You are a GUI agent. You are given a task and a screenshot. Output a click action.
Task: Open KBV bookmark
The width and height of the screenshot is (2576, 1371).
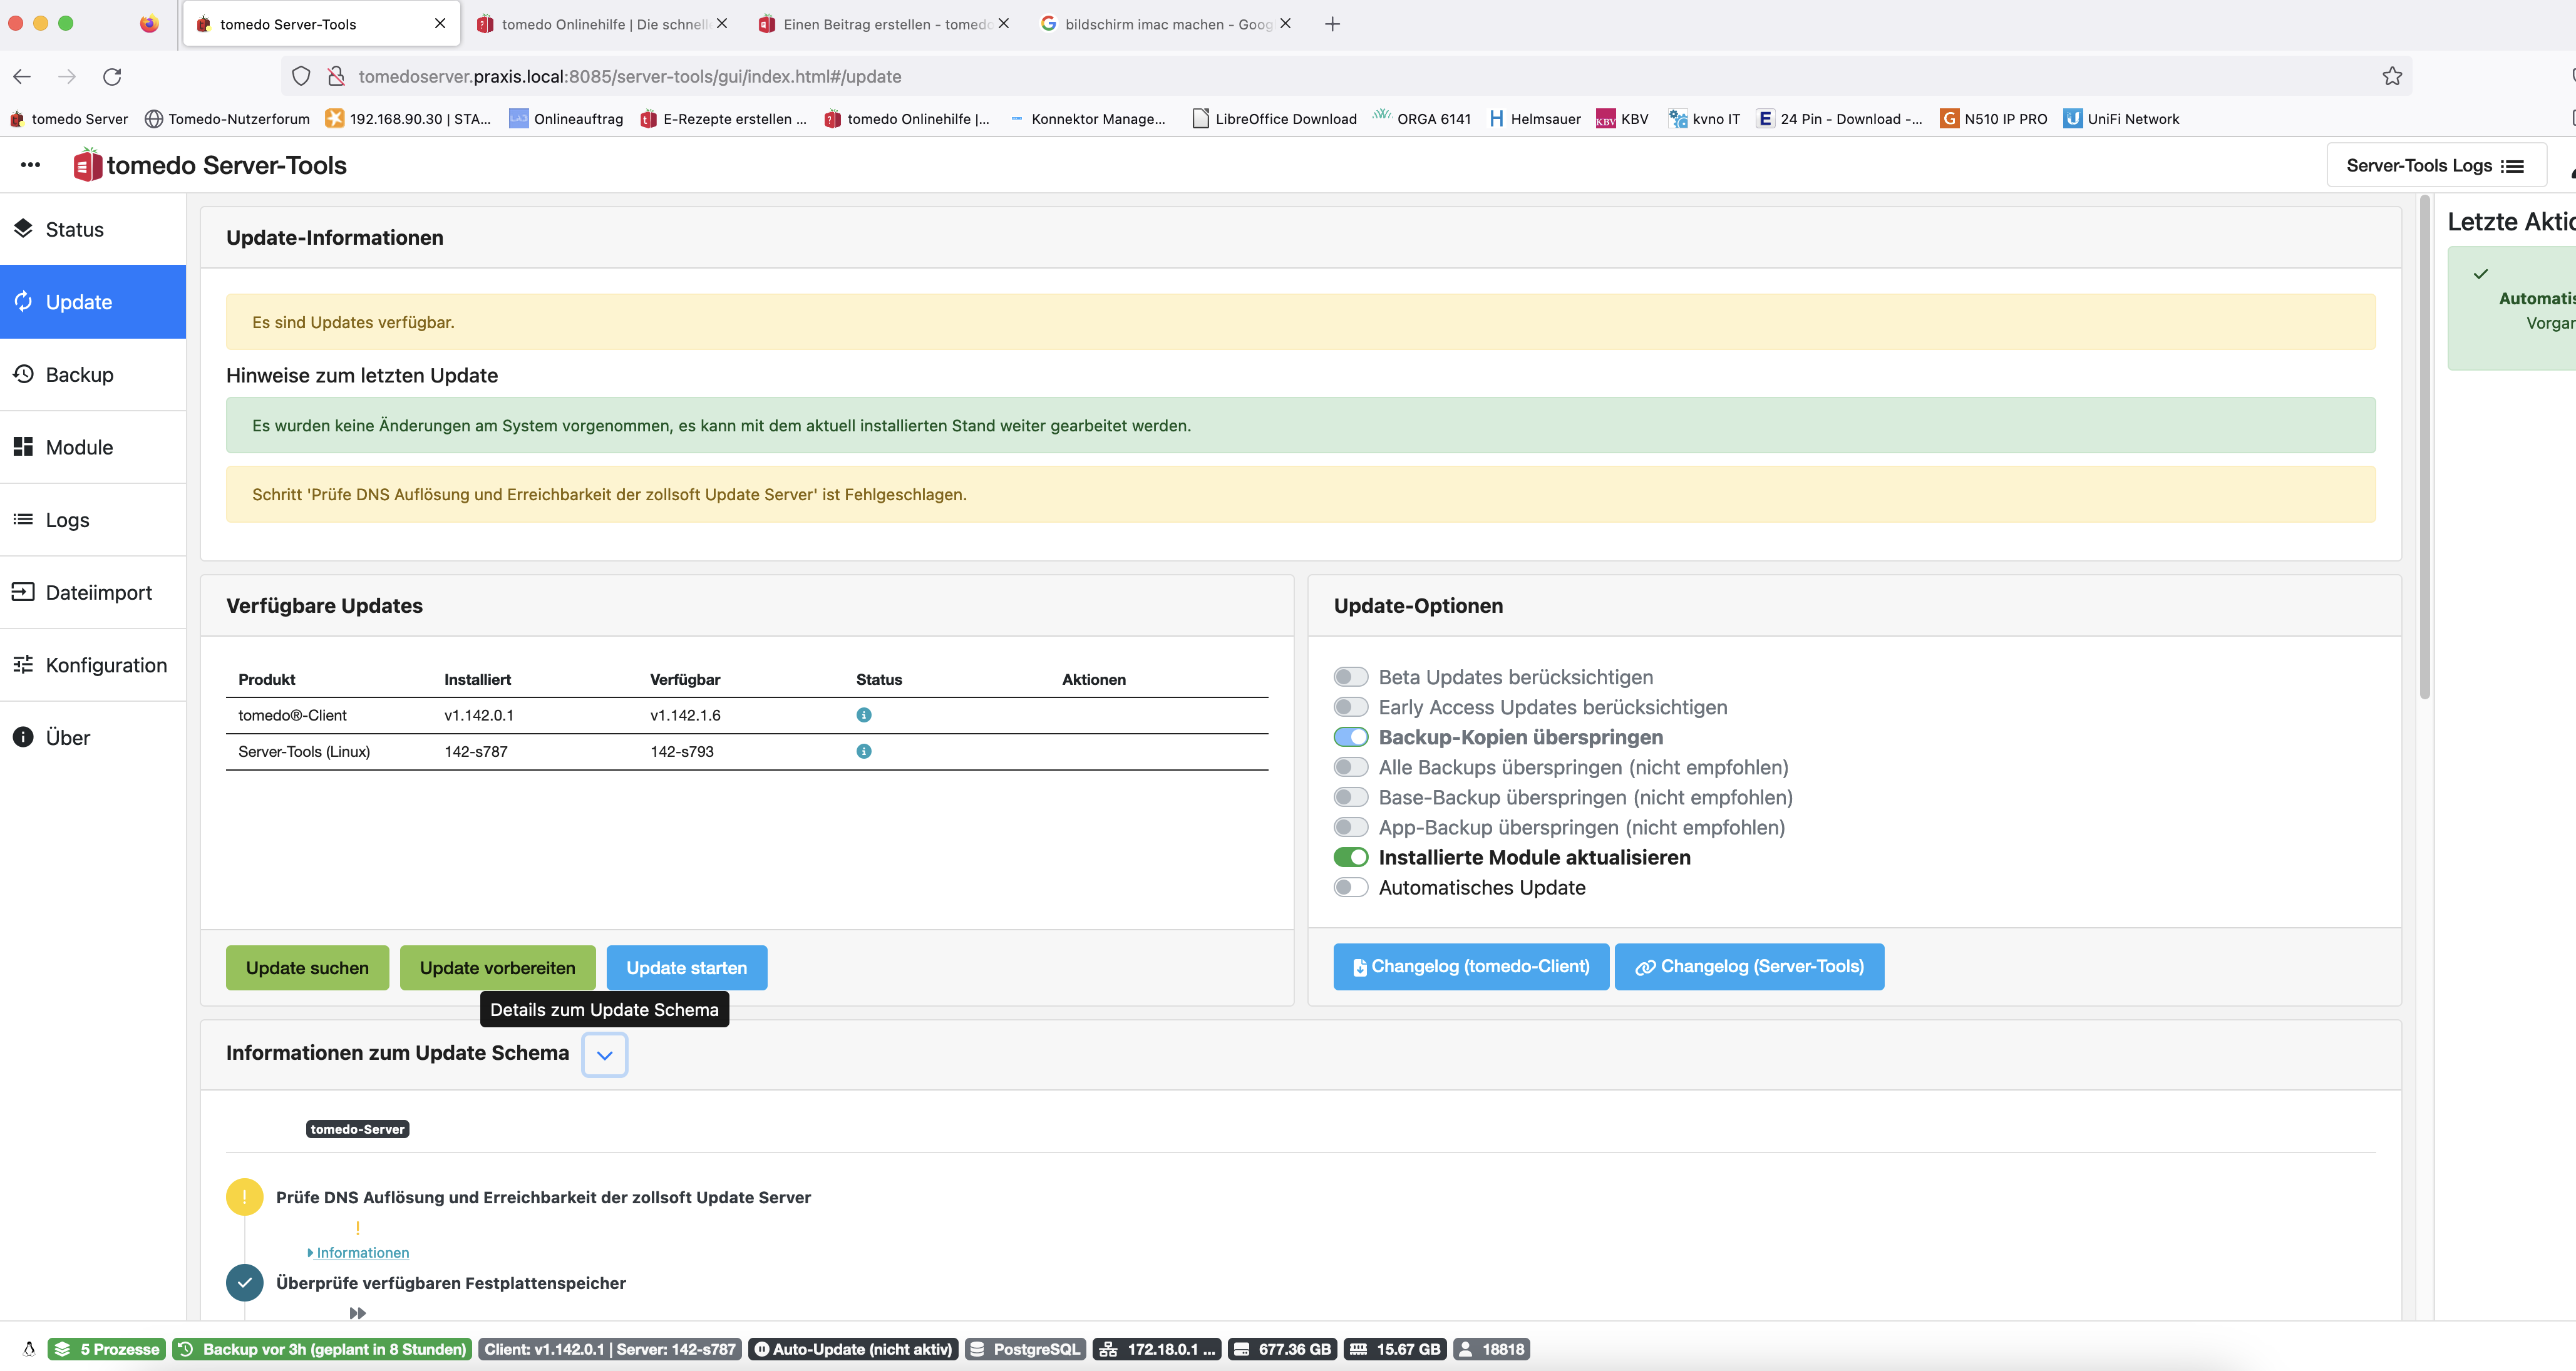(1622, 118)
